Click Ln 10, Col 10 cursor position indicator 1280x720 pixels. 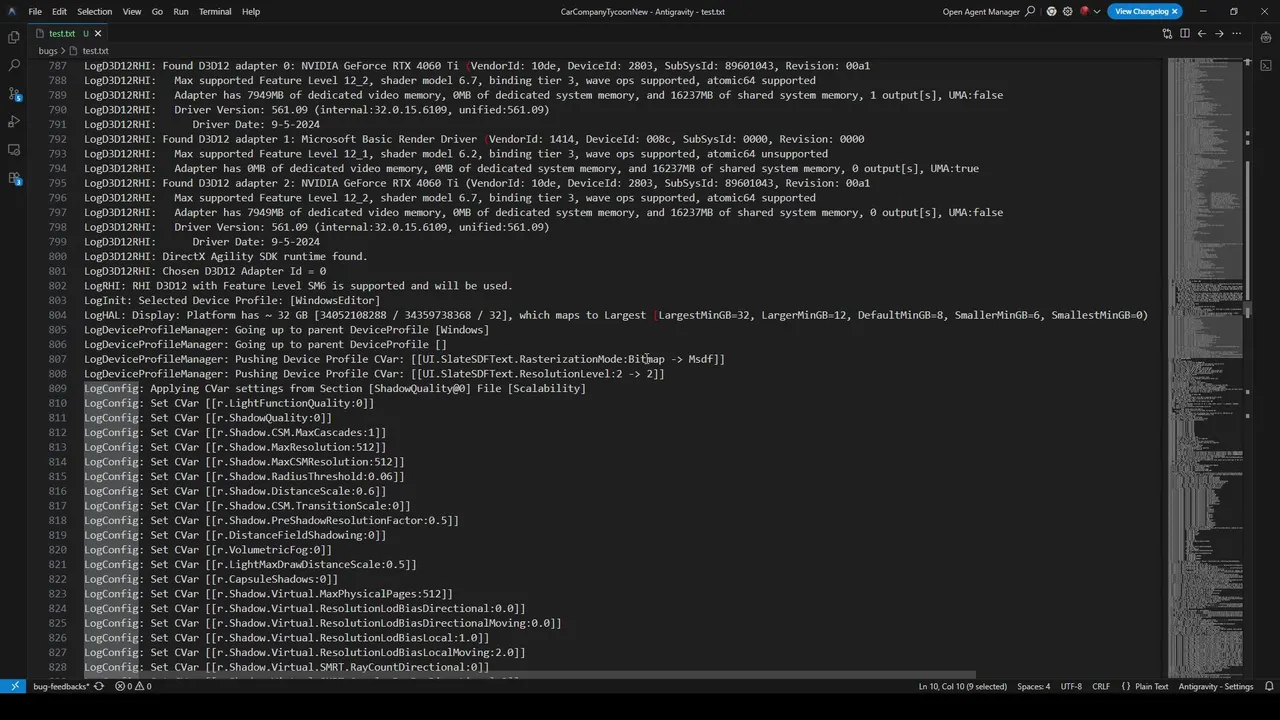coord(963,686)
